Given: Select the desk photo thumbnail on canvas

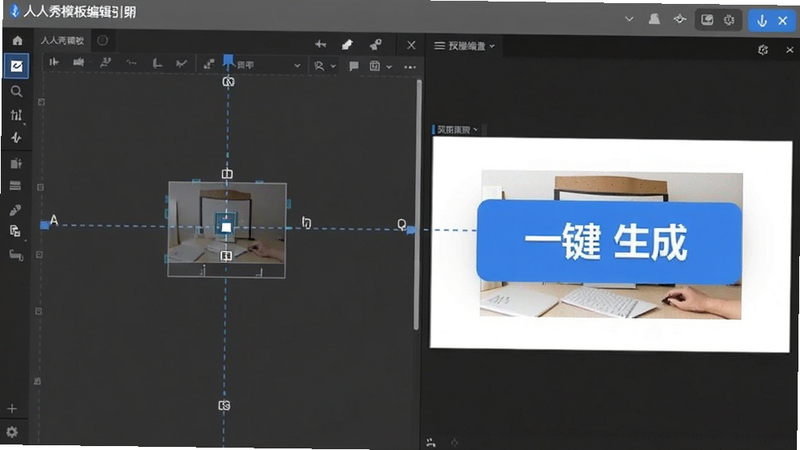Looking at the screenshot, I should [x=227, y=230].
